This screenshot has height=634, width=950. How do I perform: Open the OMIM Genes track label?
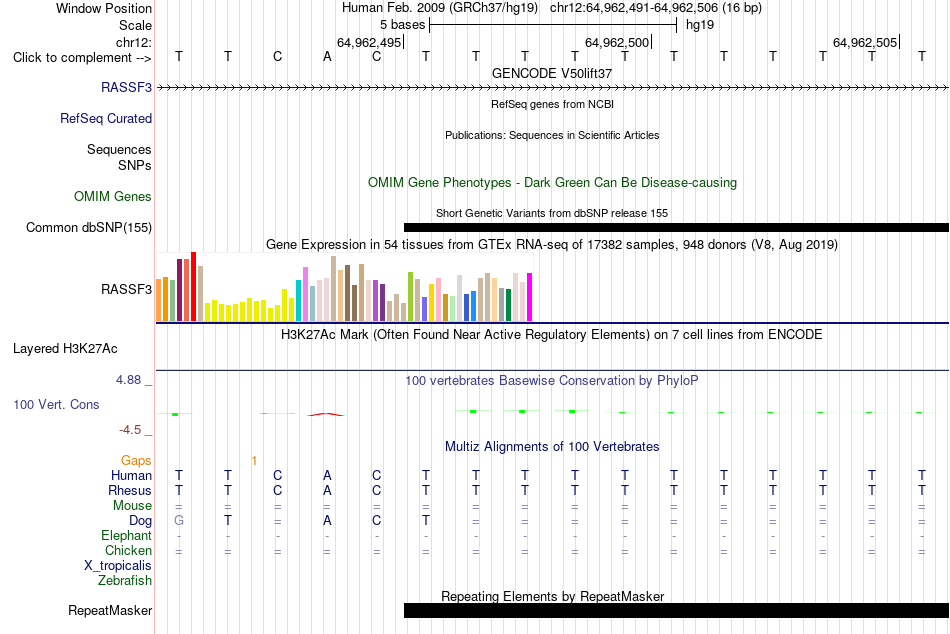coord(112,196)
